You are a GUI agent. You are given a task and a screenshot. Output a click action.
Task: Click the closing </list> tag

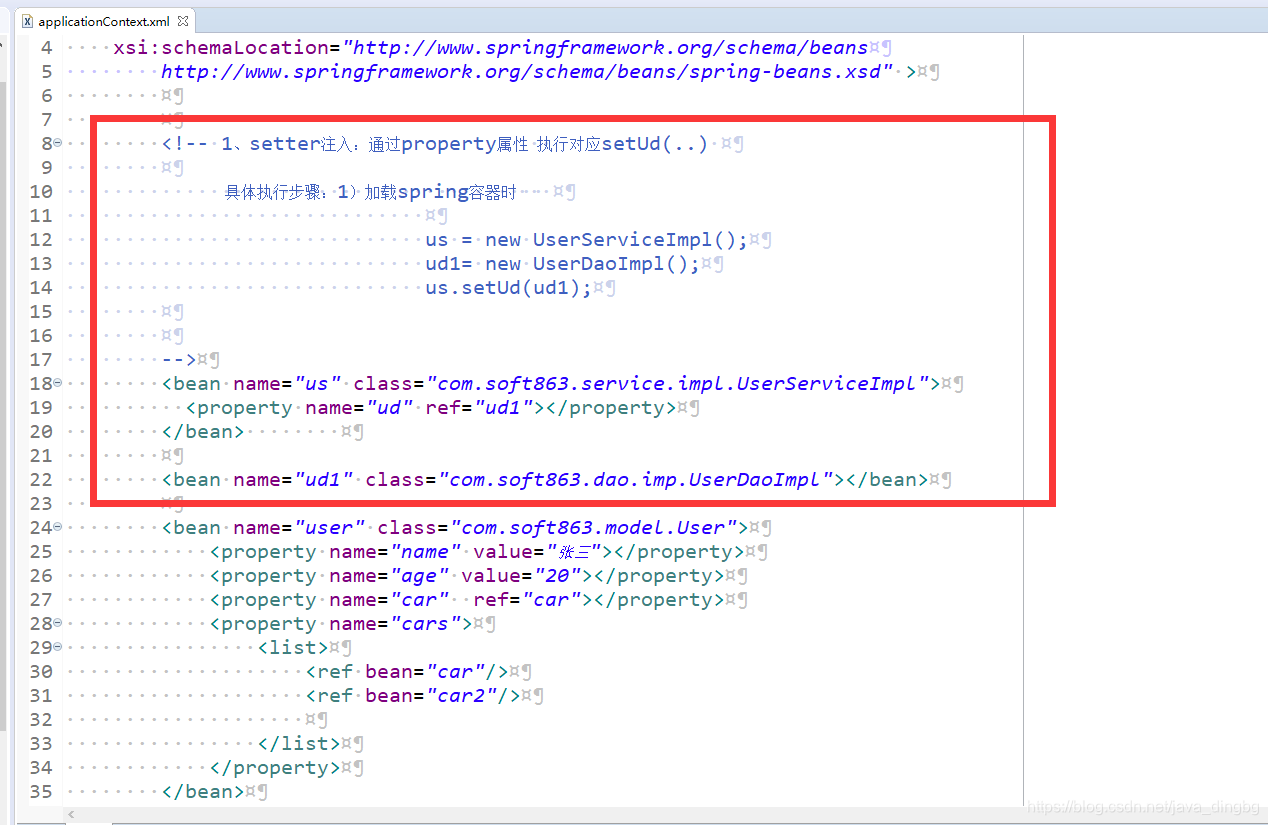[x=299, y=744]
